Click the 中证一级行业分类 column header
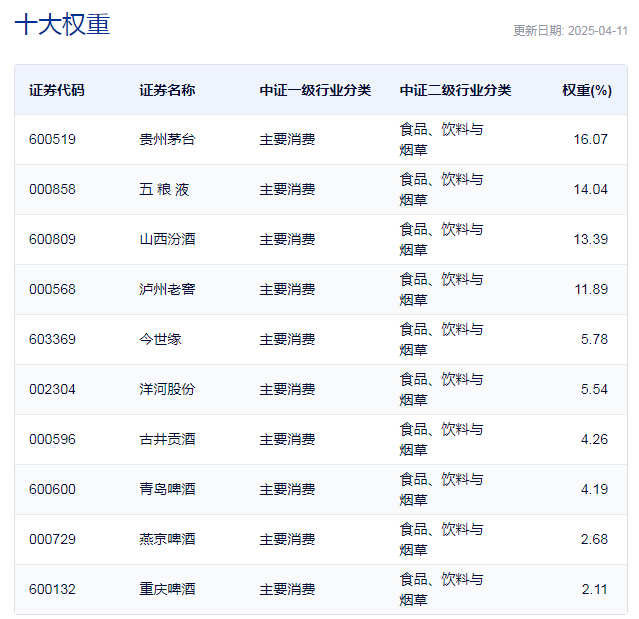 click(315, 90)
